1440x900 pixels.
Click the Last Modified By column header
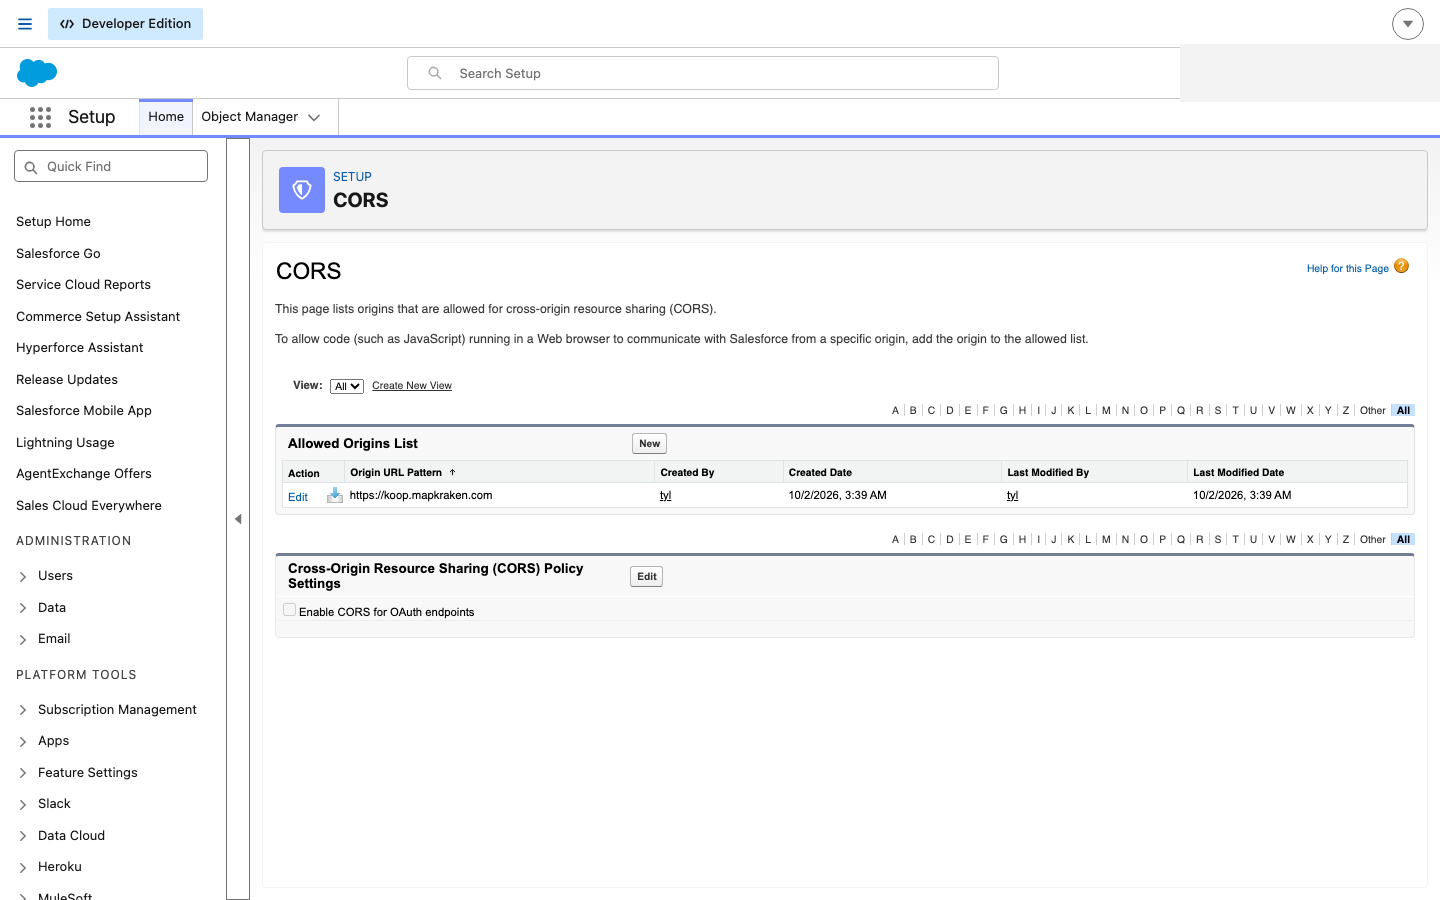point(1048,473)
